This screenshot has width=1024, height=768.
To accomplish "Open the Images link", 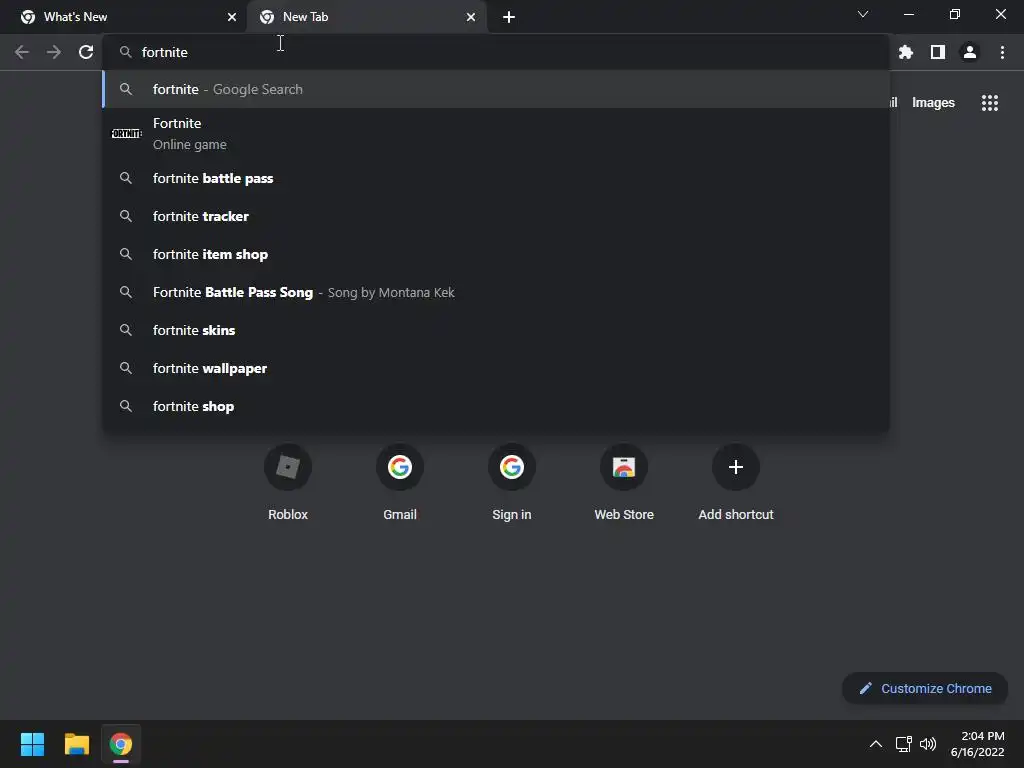I will [933, 103].
